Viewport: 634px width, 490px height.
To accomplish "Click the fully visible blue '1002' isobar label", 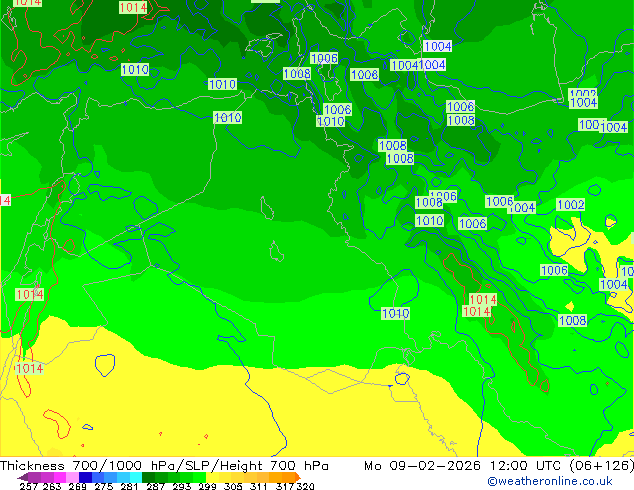I will tap(571, 205).
